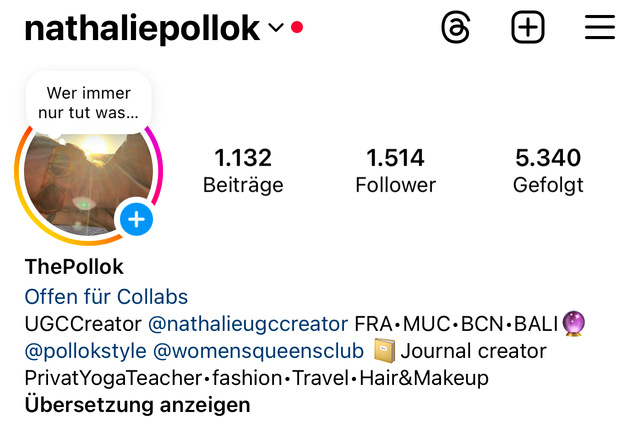The width and height of the screenshot is (642, 436).
Task: Open the 5.340 Gefolgt list
Action: pyautogui.click(x=548, y=171)
